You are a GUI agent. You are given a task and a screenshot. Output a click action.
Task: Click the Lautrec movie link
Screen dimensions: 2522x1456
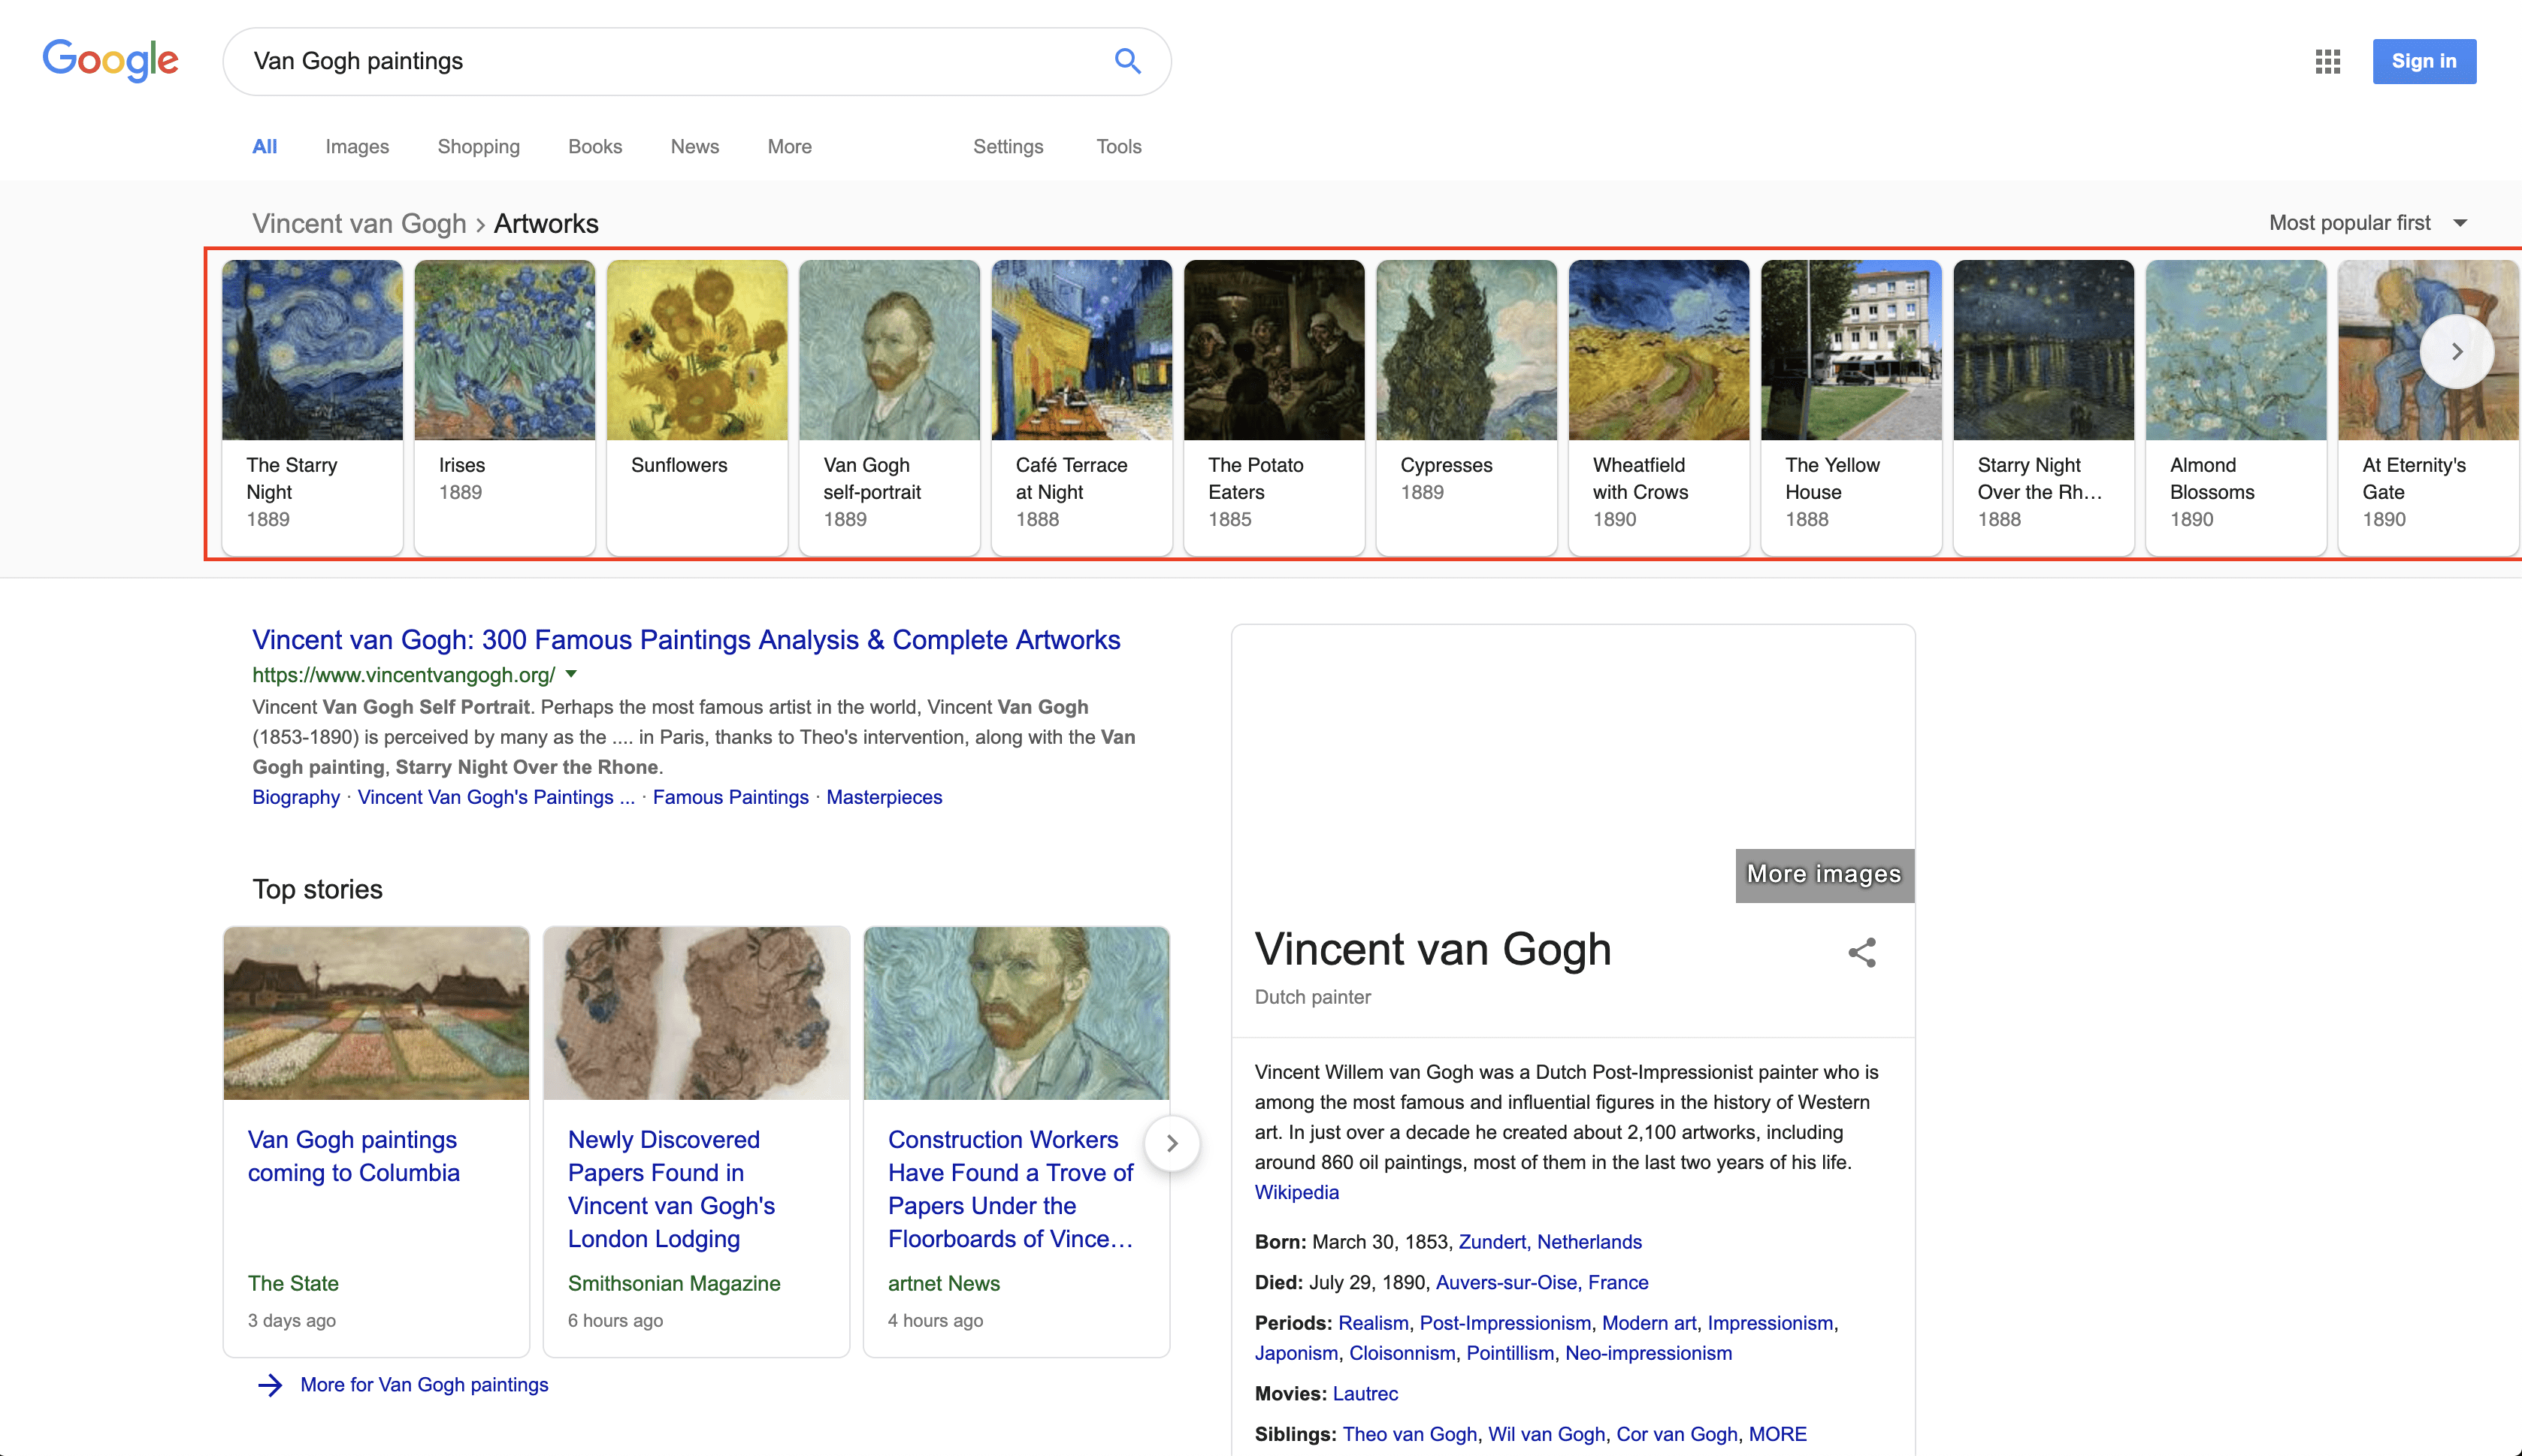click(1365, 1393)
